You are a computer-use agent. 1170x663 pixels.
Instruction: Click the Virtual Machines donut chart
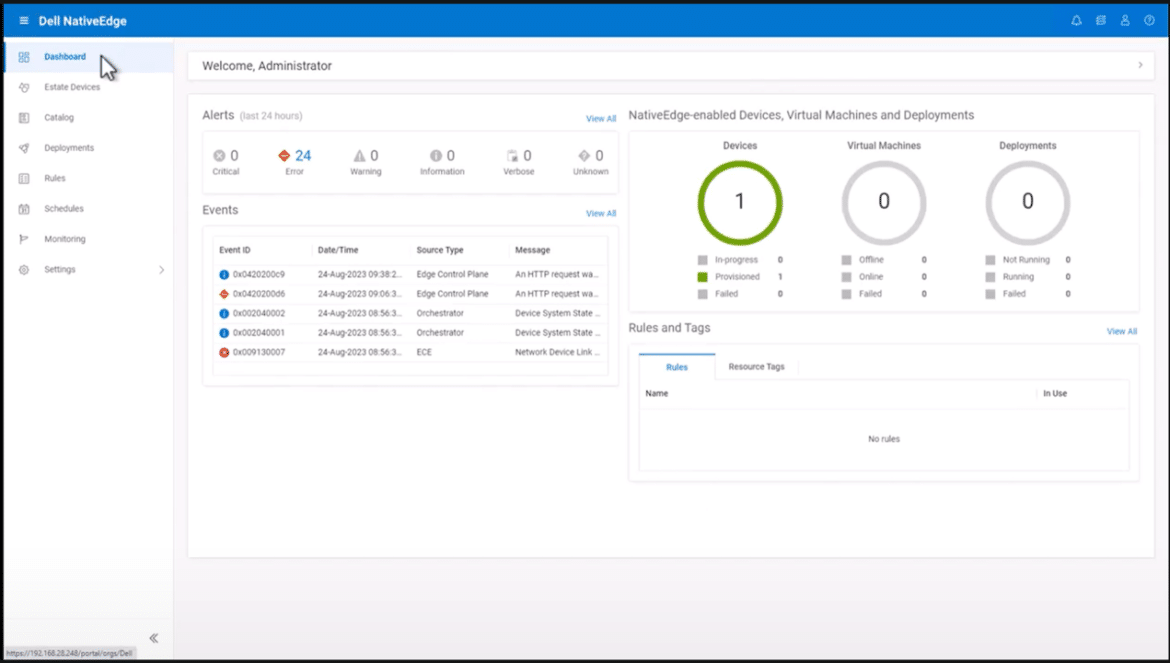click(883, 202)
